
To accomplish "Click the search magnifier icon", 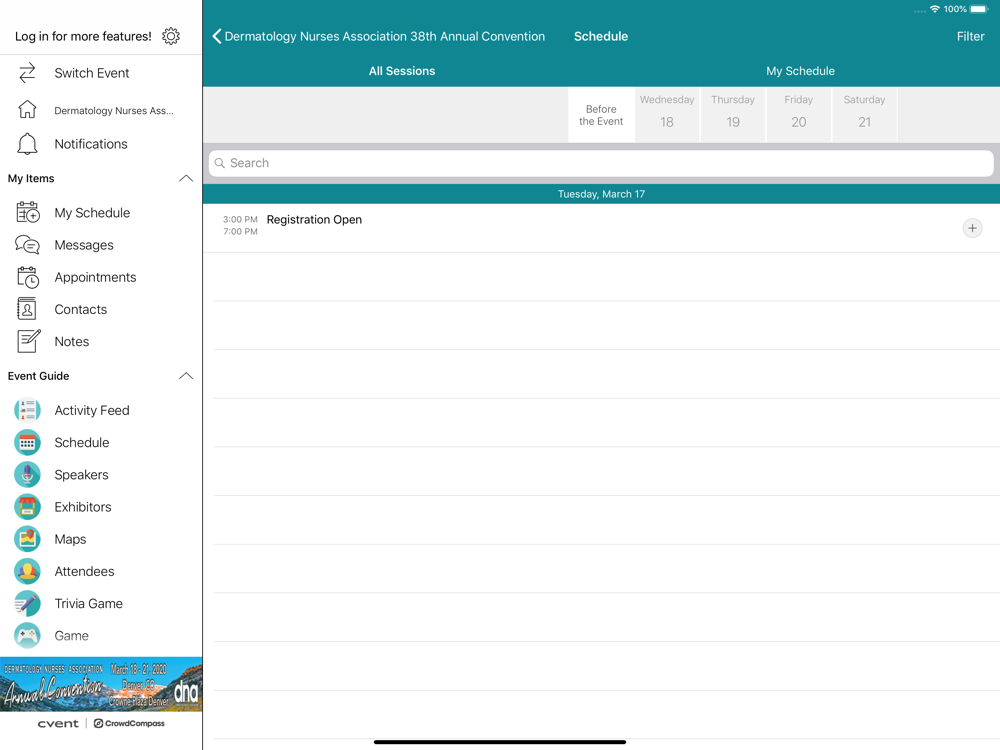I will click(x=220, y=163).
